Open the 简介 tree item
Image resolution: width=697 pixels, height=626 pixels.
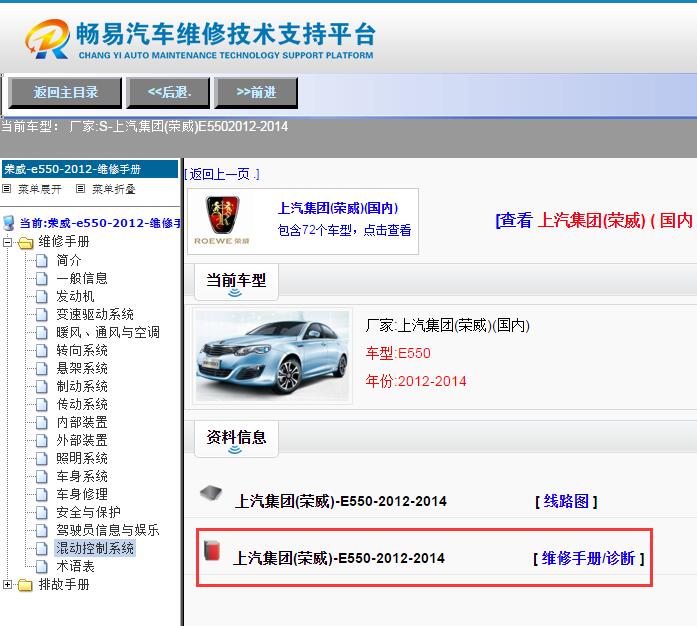click(x=69, y=261)
